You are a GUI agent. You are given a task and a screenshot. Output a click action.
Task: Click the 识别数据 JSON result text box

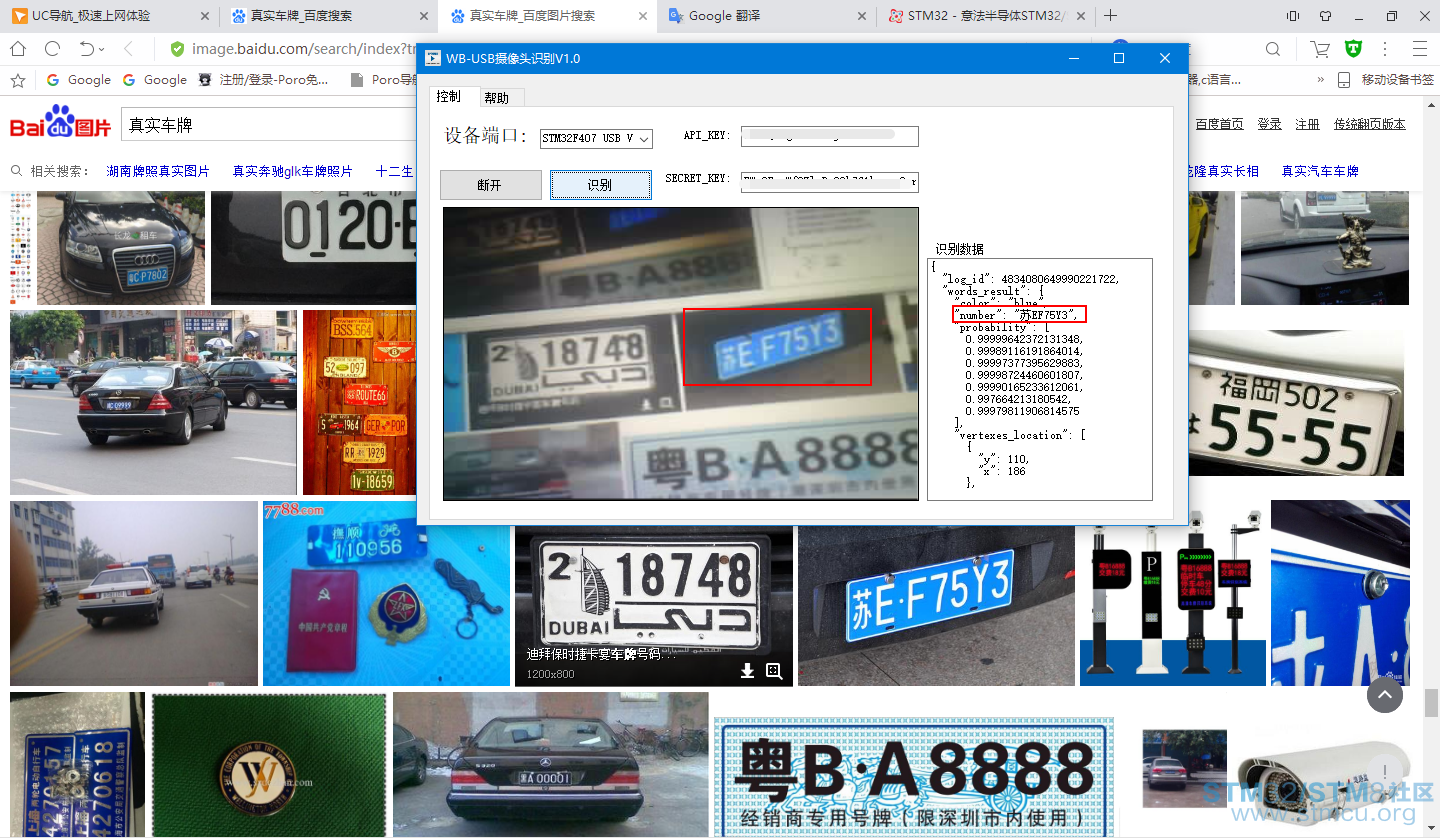1040,379
